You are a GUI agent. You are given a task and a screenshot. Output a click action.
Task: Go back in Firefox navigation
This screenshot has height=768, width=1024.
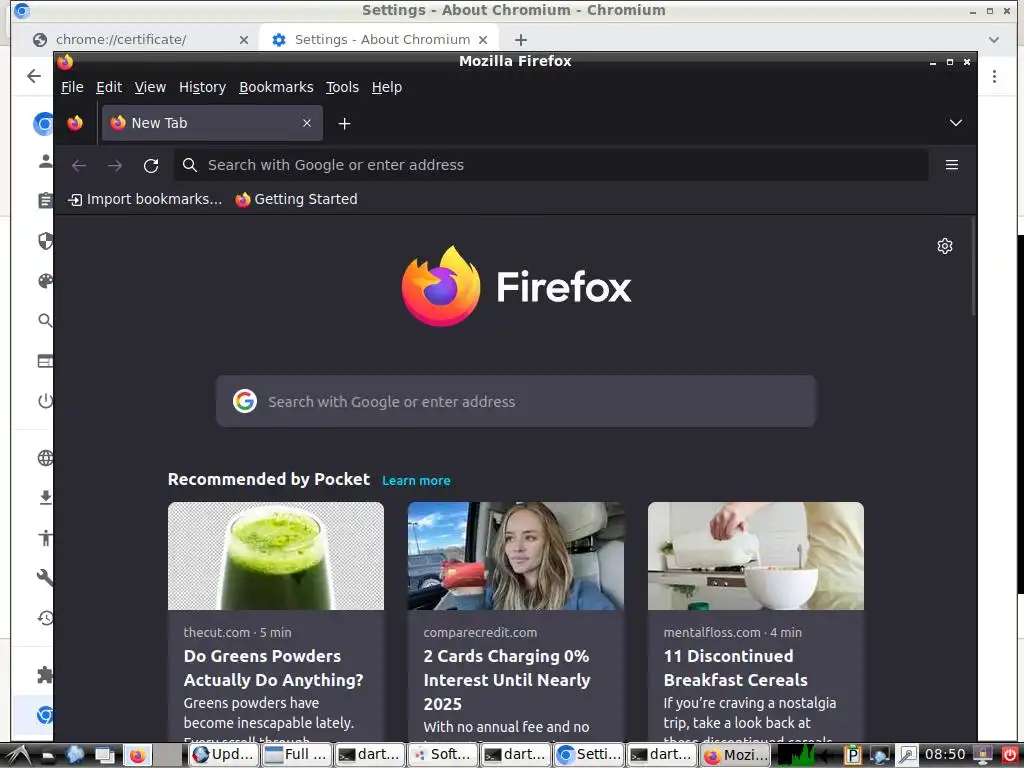coord(79,165)
